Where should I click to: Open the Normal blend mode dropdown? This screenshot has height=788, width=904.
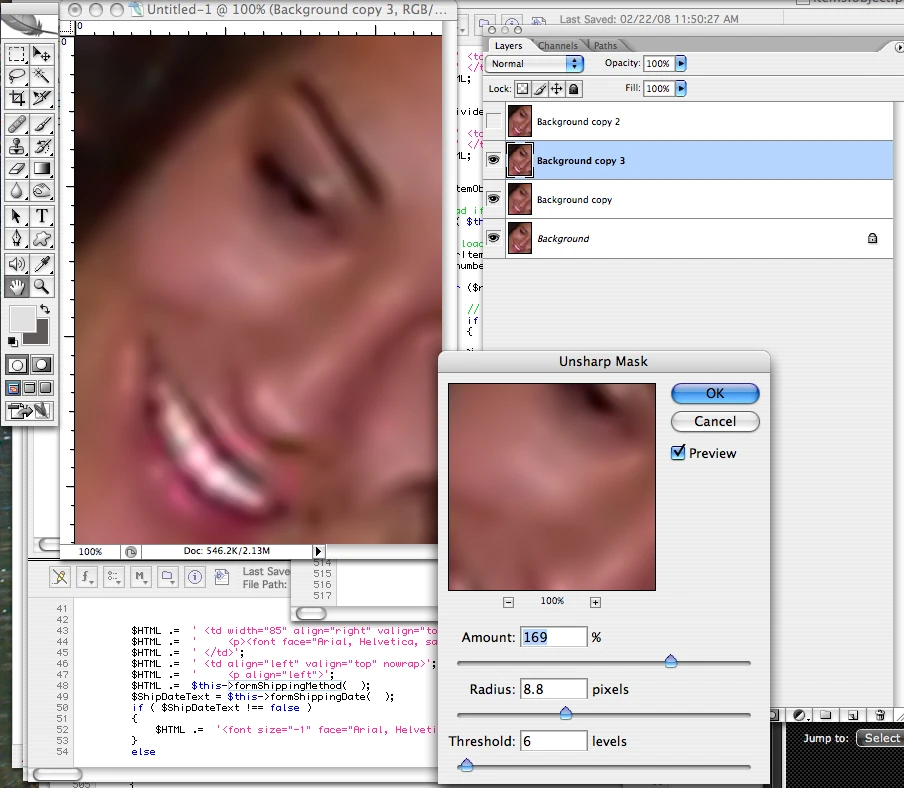(x=534, y=63)
